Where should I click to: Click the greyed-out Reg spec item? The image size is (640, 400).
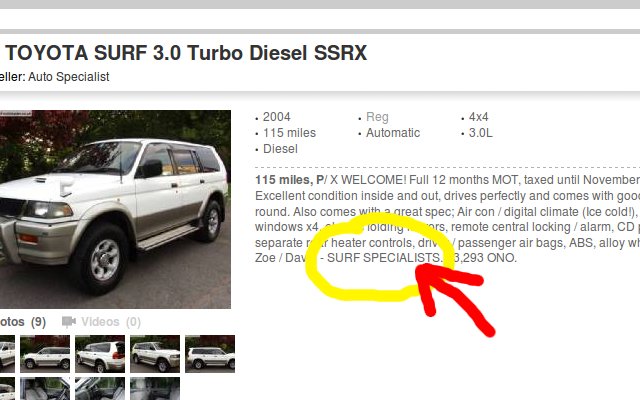click(377, 117)
